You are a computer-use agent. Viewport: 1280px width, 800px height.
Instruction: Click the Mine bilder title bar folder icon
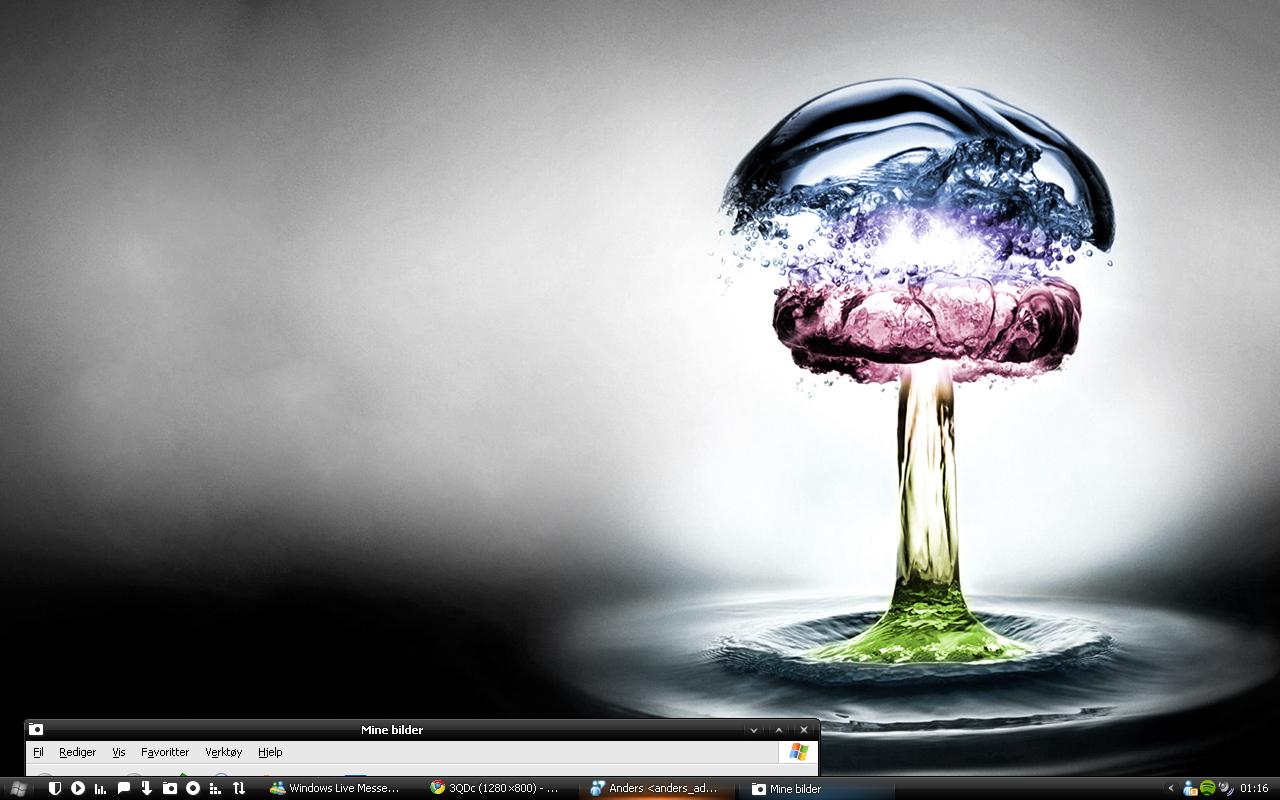[x=36, y=730]
